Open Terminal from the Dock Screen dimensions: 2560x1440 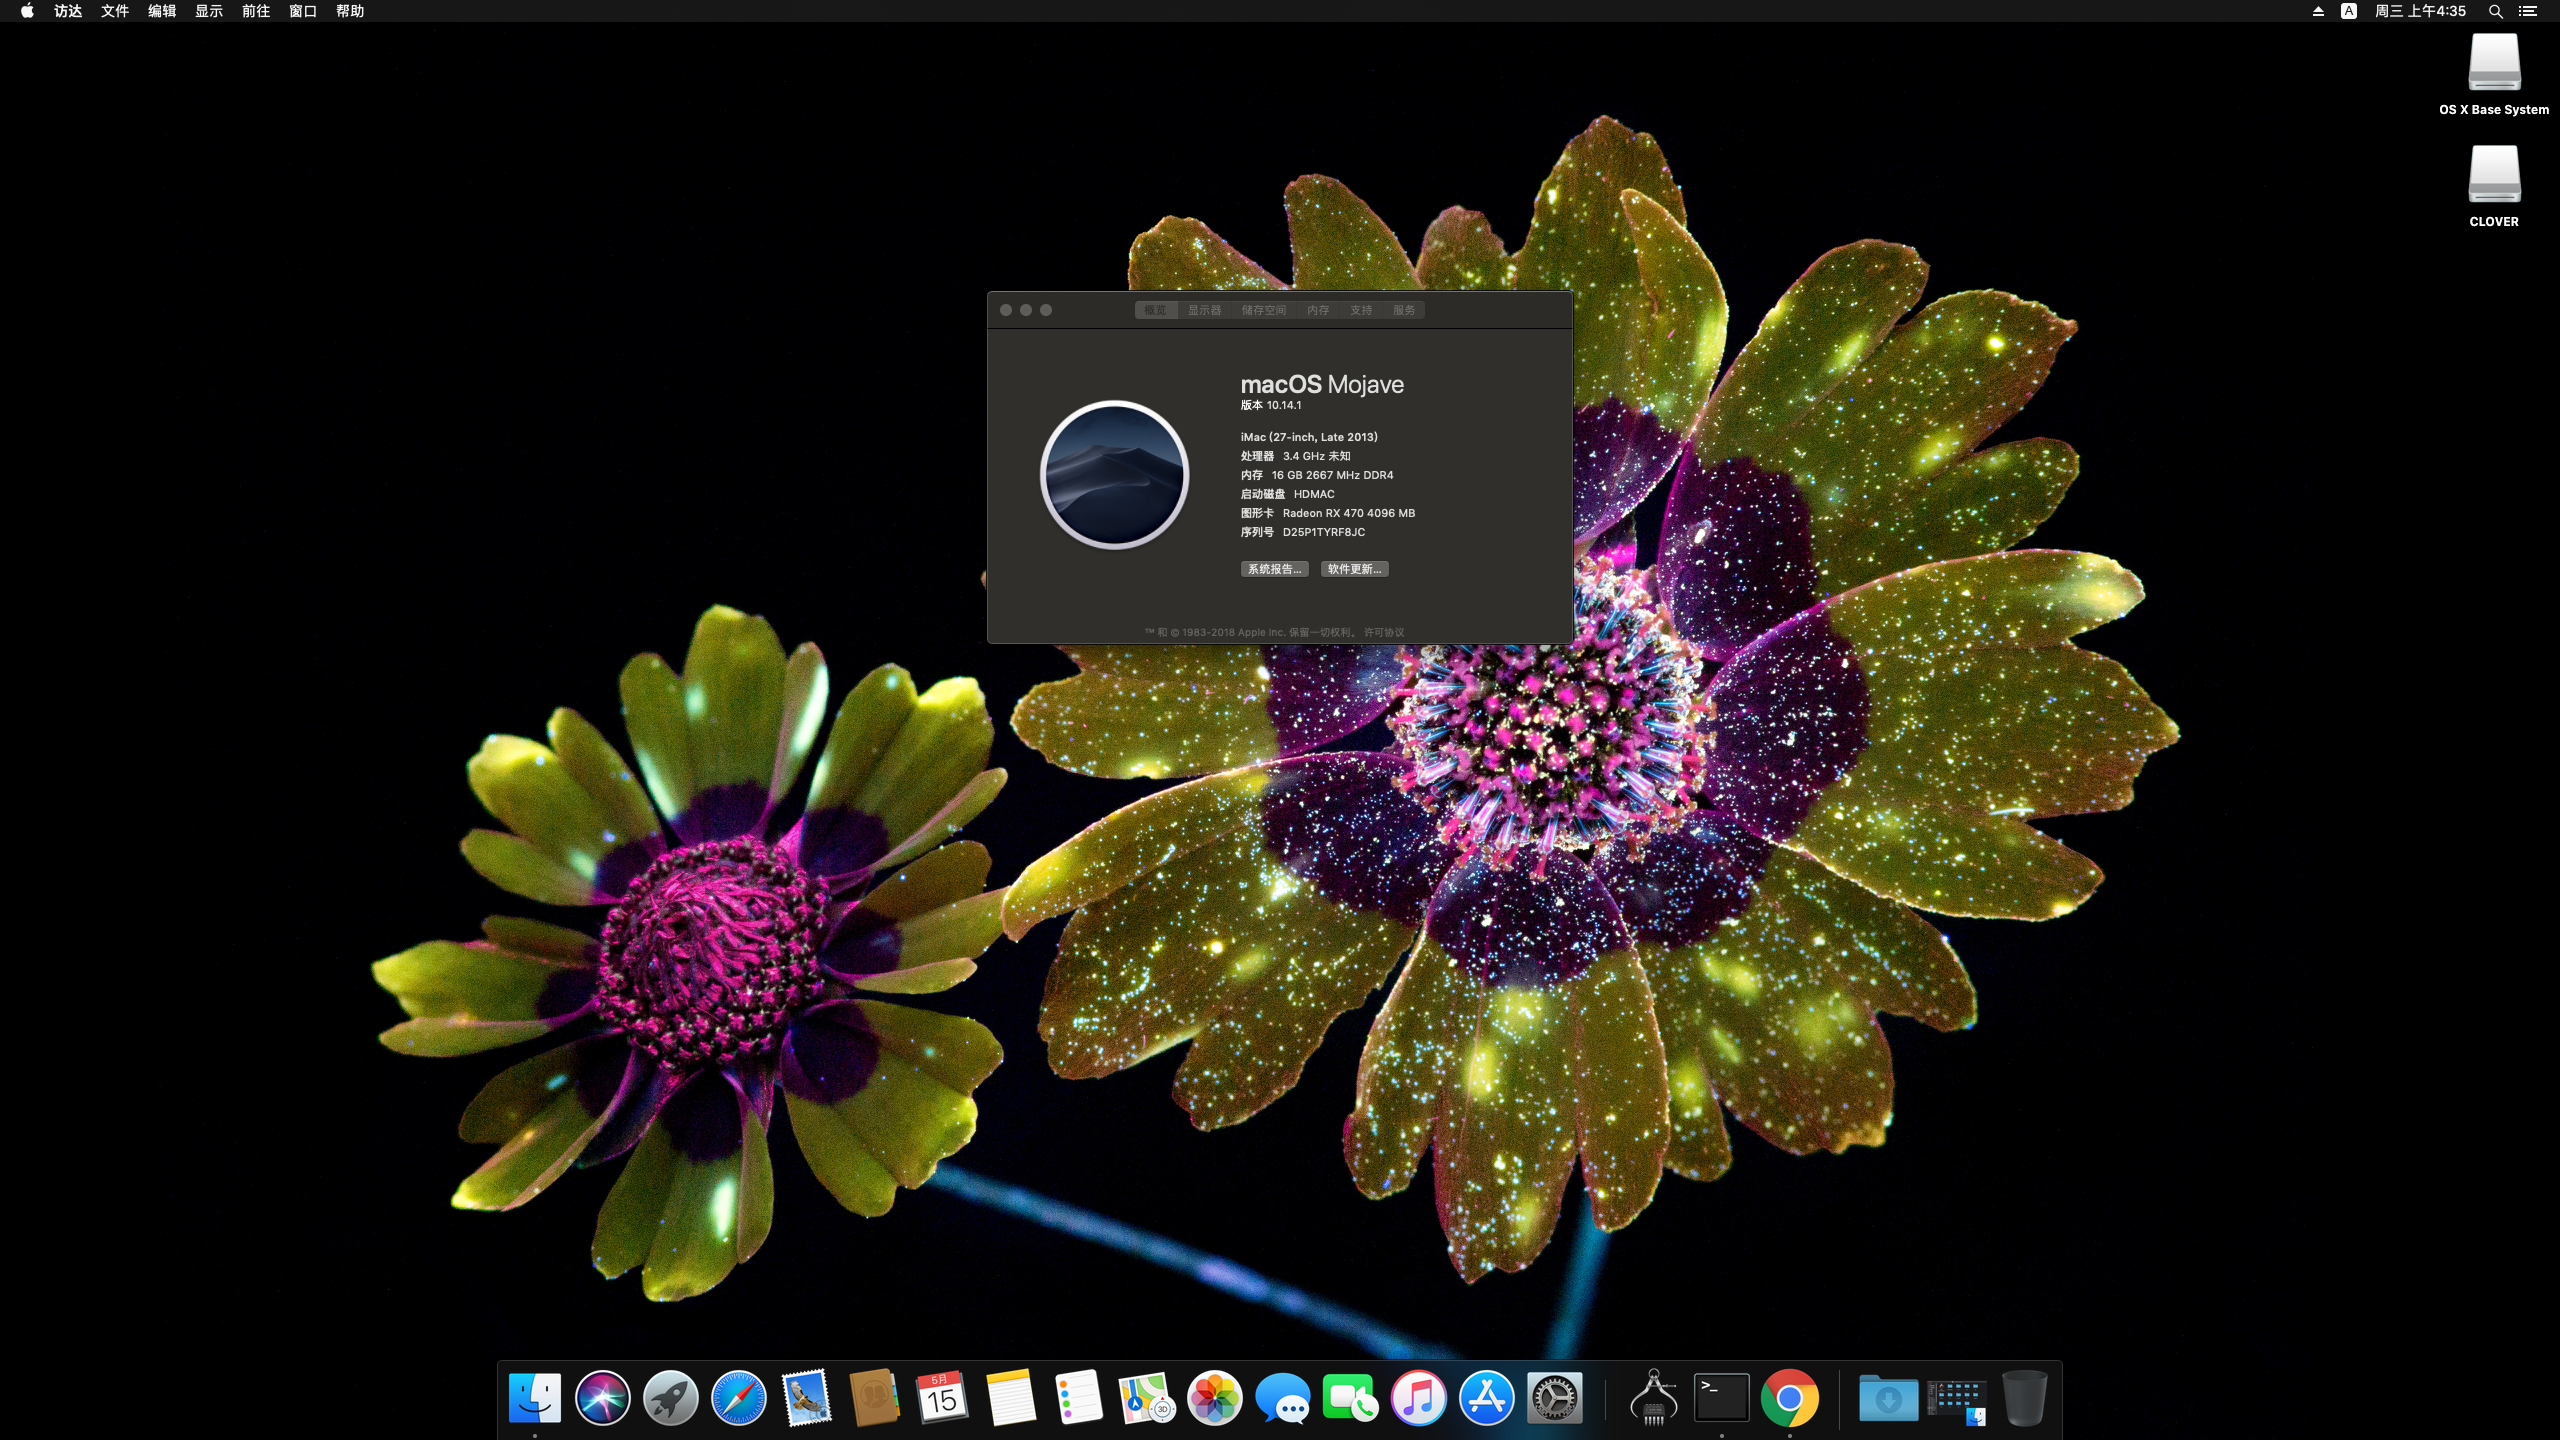tap(1722, 1397)
